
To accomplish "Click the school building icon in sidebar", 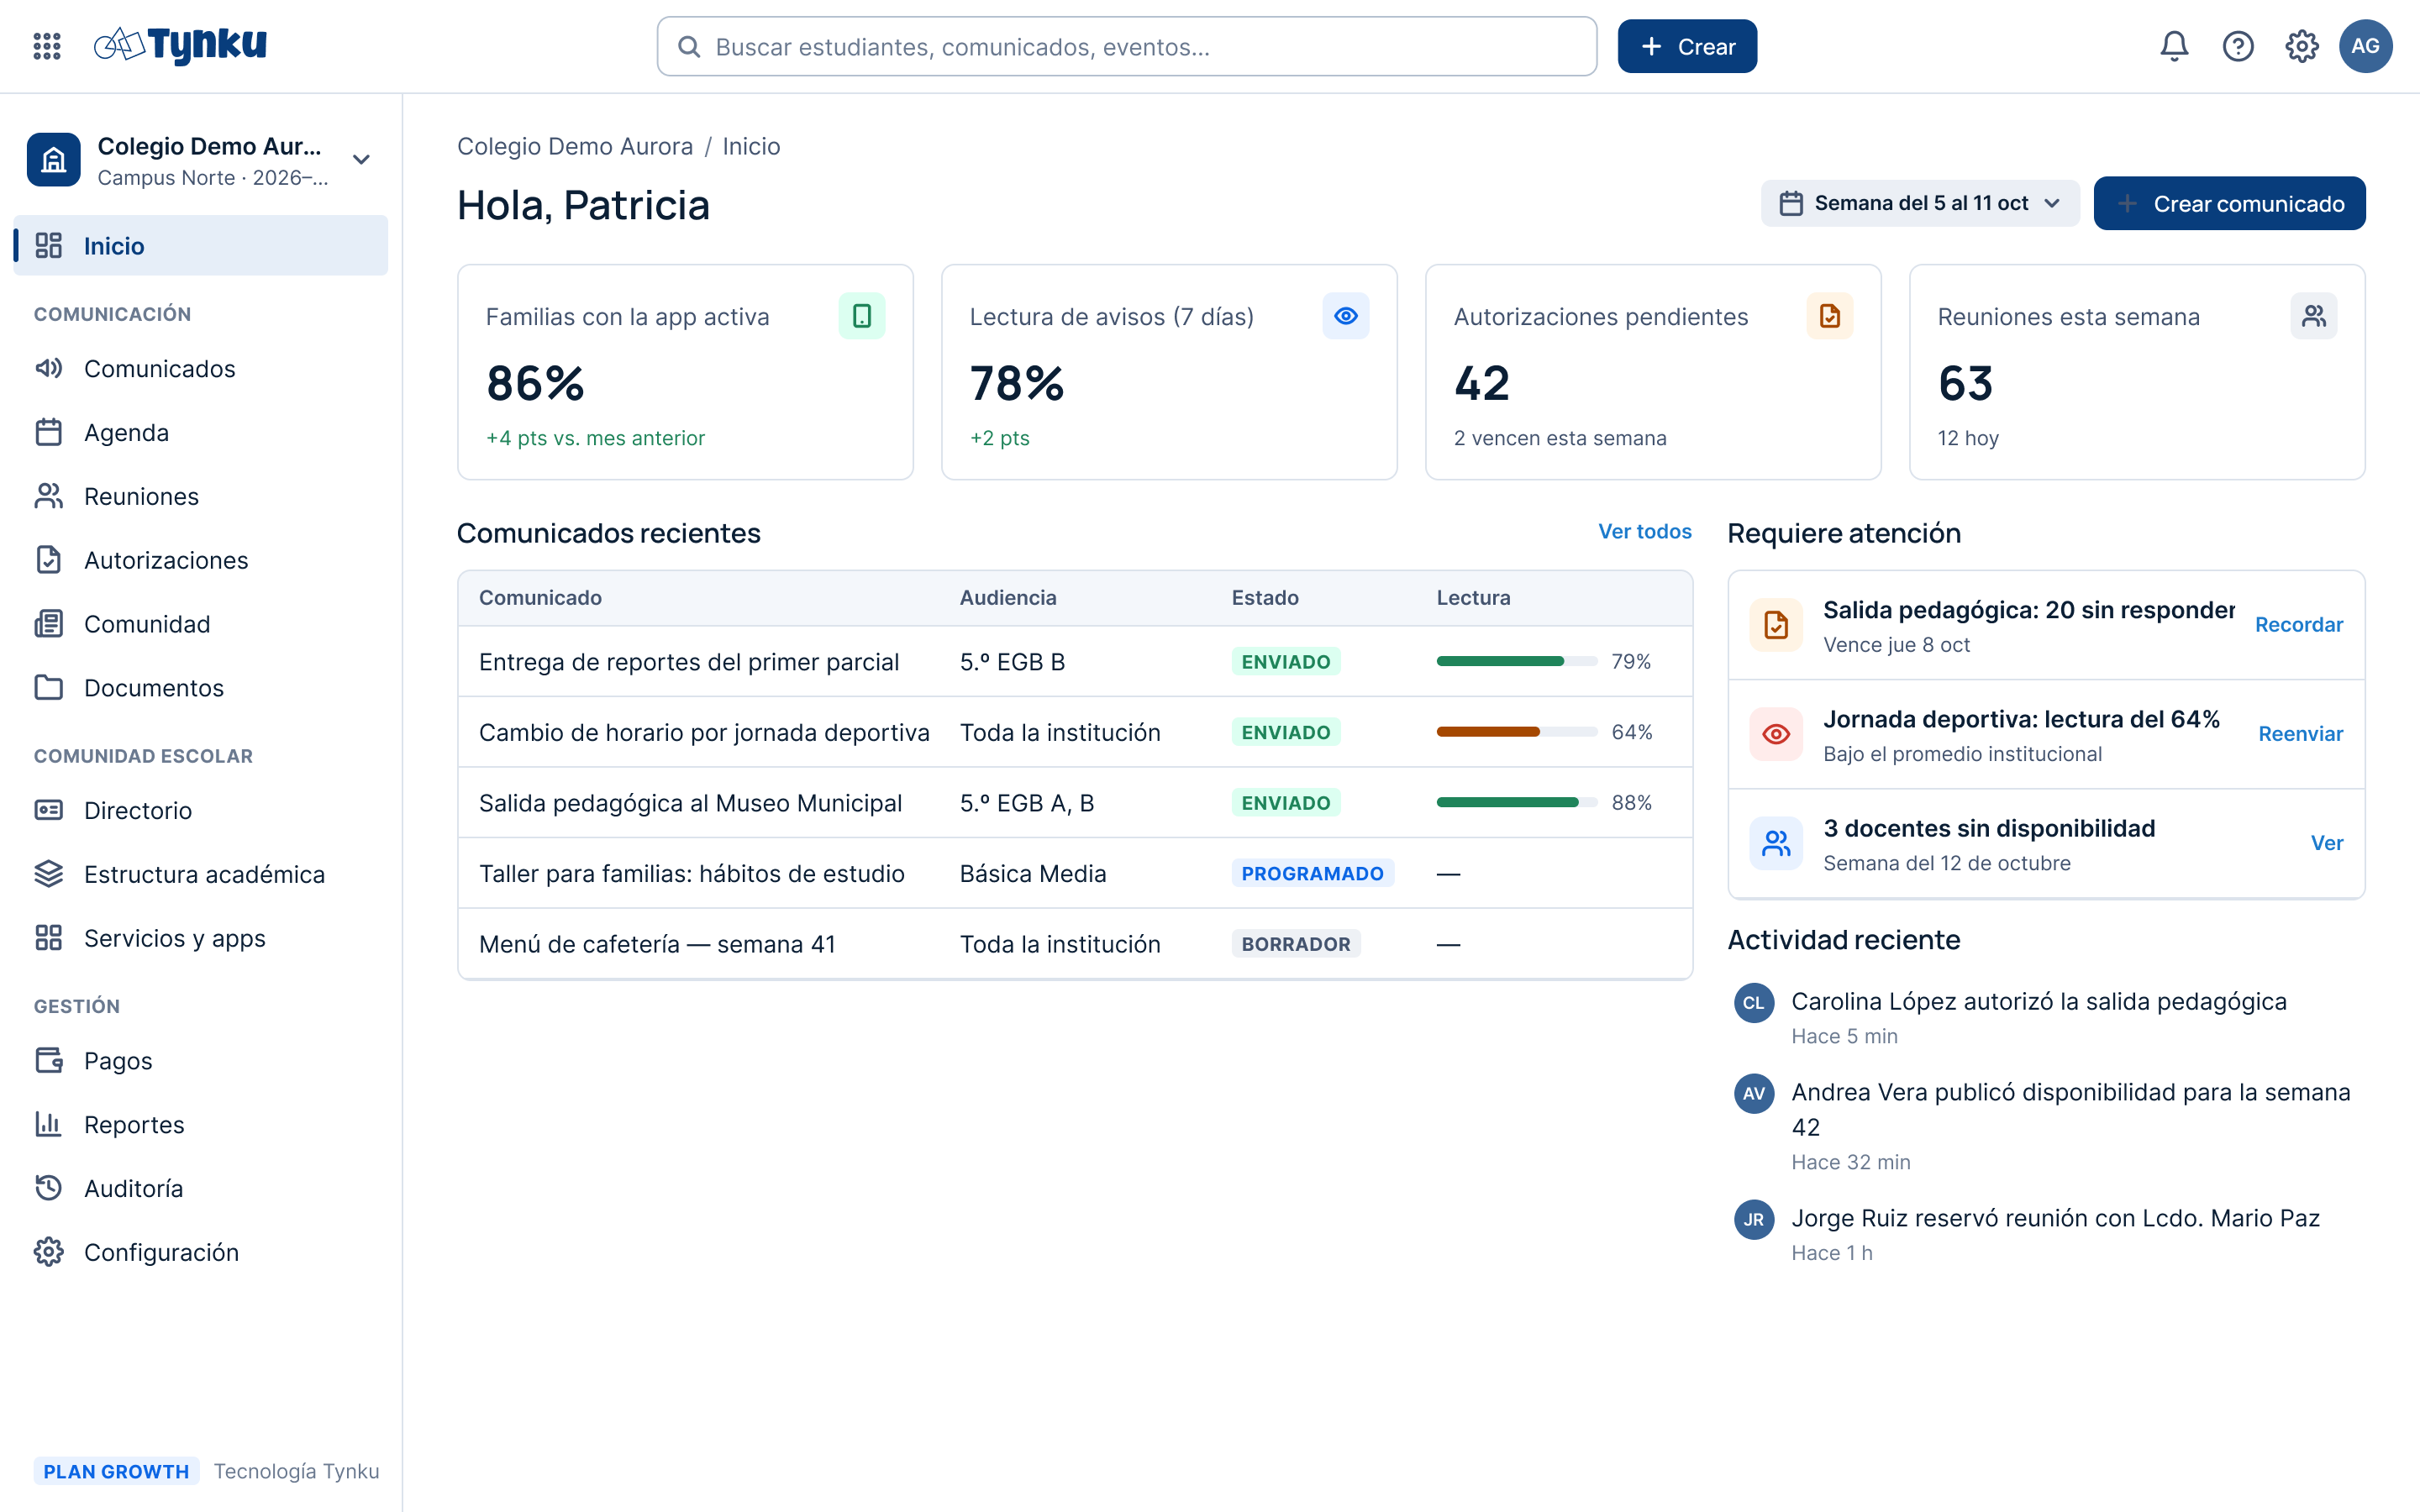I will [54, 160].
